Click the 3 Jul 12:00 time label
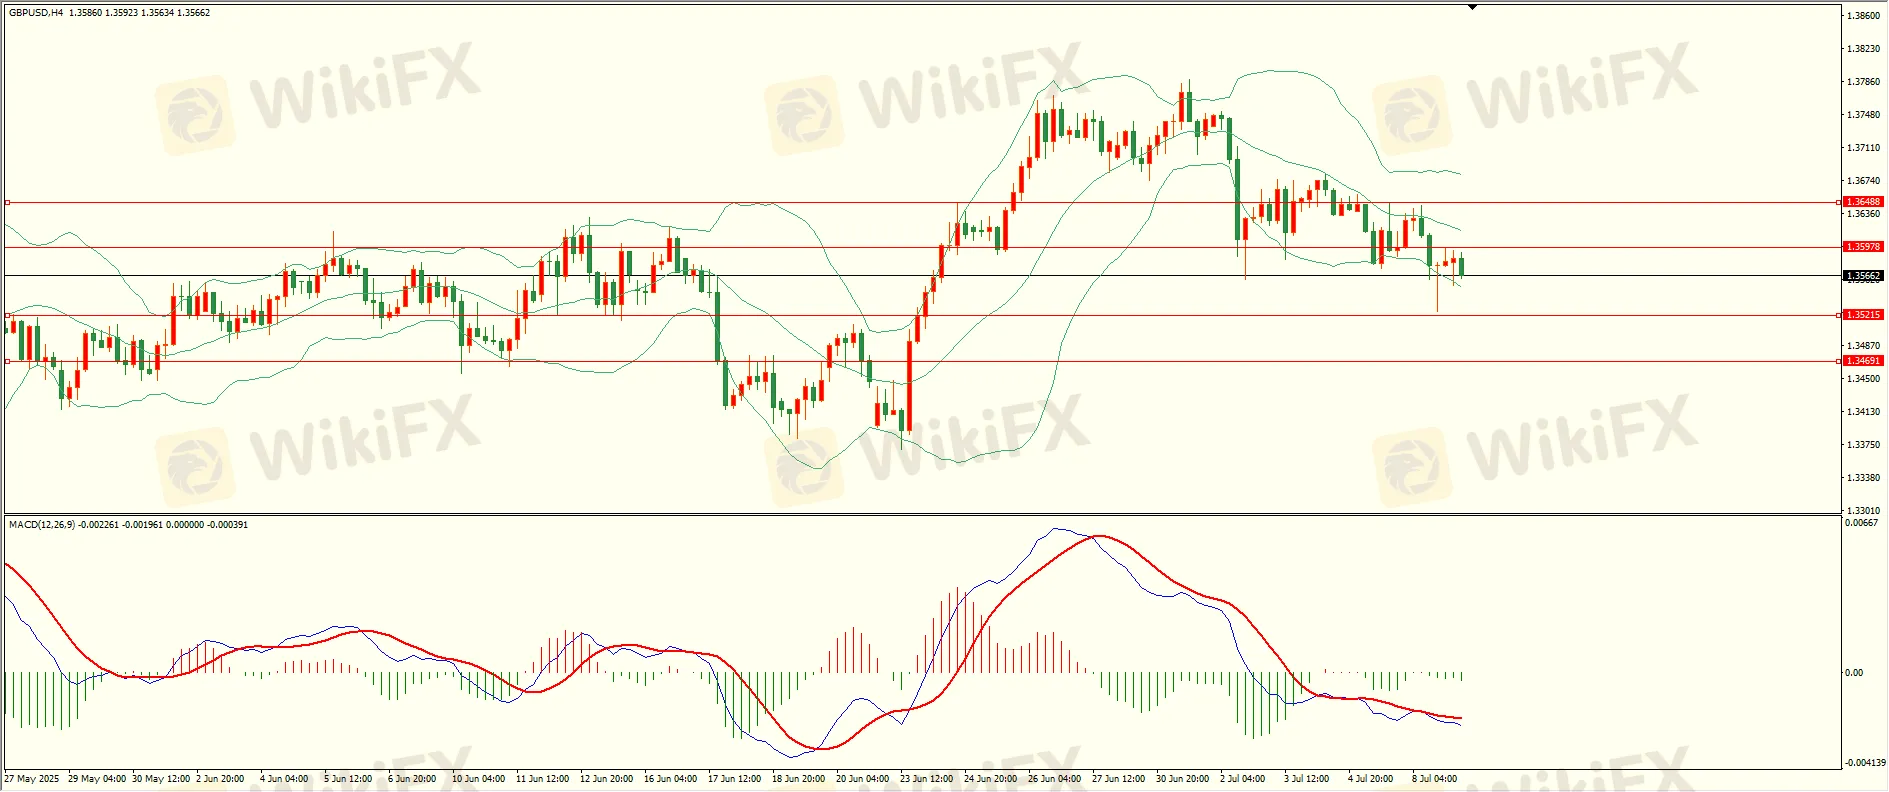This screenshot has width=1889, height=792. [x=1307, y=779]
